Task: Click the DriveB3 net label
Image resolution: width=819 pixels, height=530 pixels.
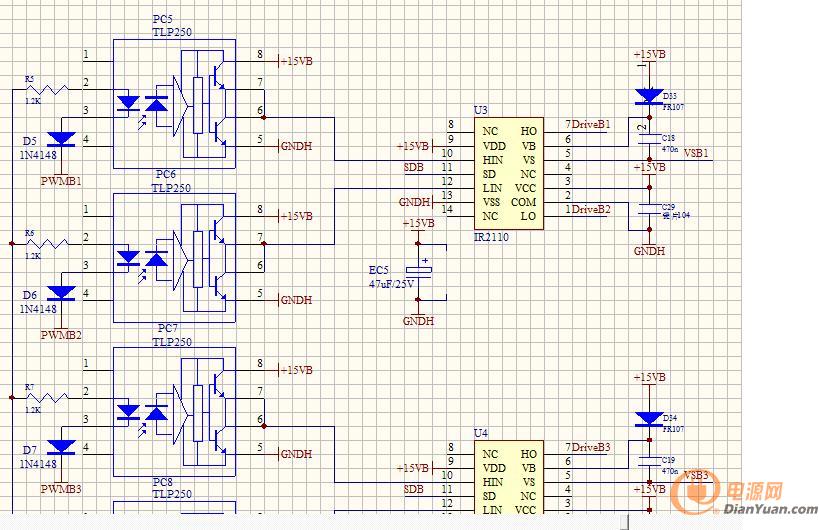Action: [x=591, y=447]
